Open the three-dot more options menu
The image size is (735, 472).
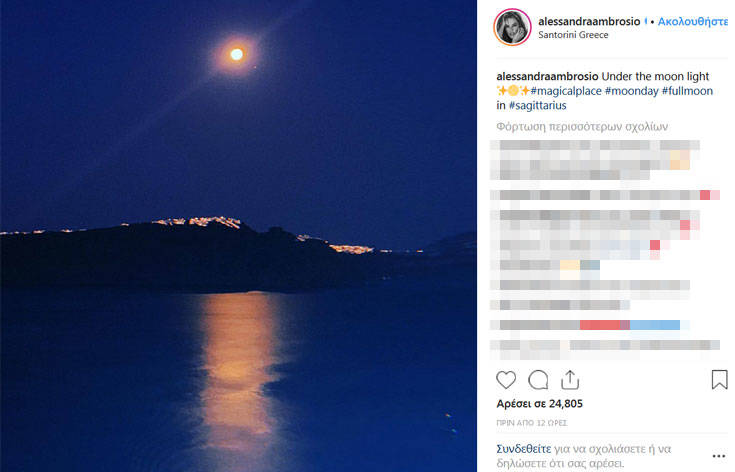coord(719,456)
